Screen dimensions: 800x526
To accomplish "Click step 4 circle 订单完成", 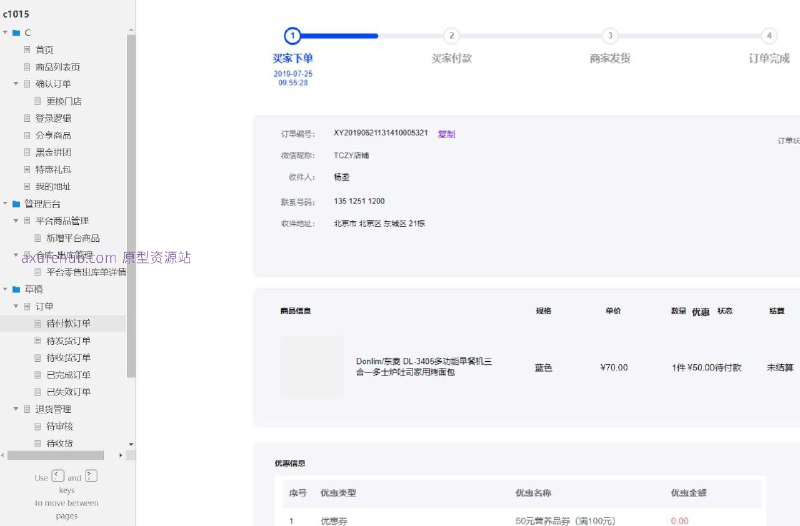I will pyautogui.click(x=769, y=36).
